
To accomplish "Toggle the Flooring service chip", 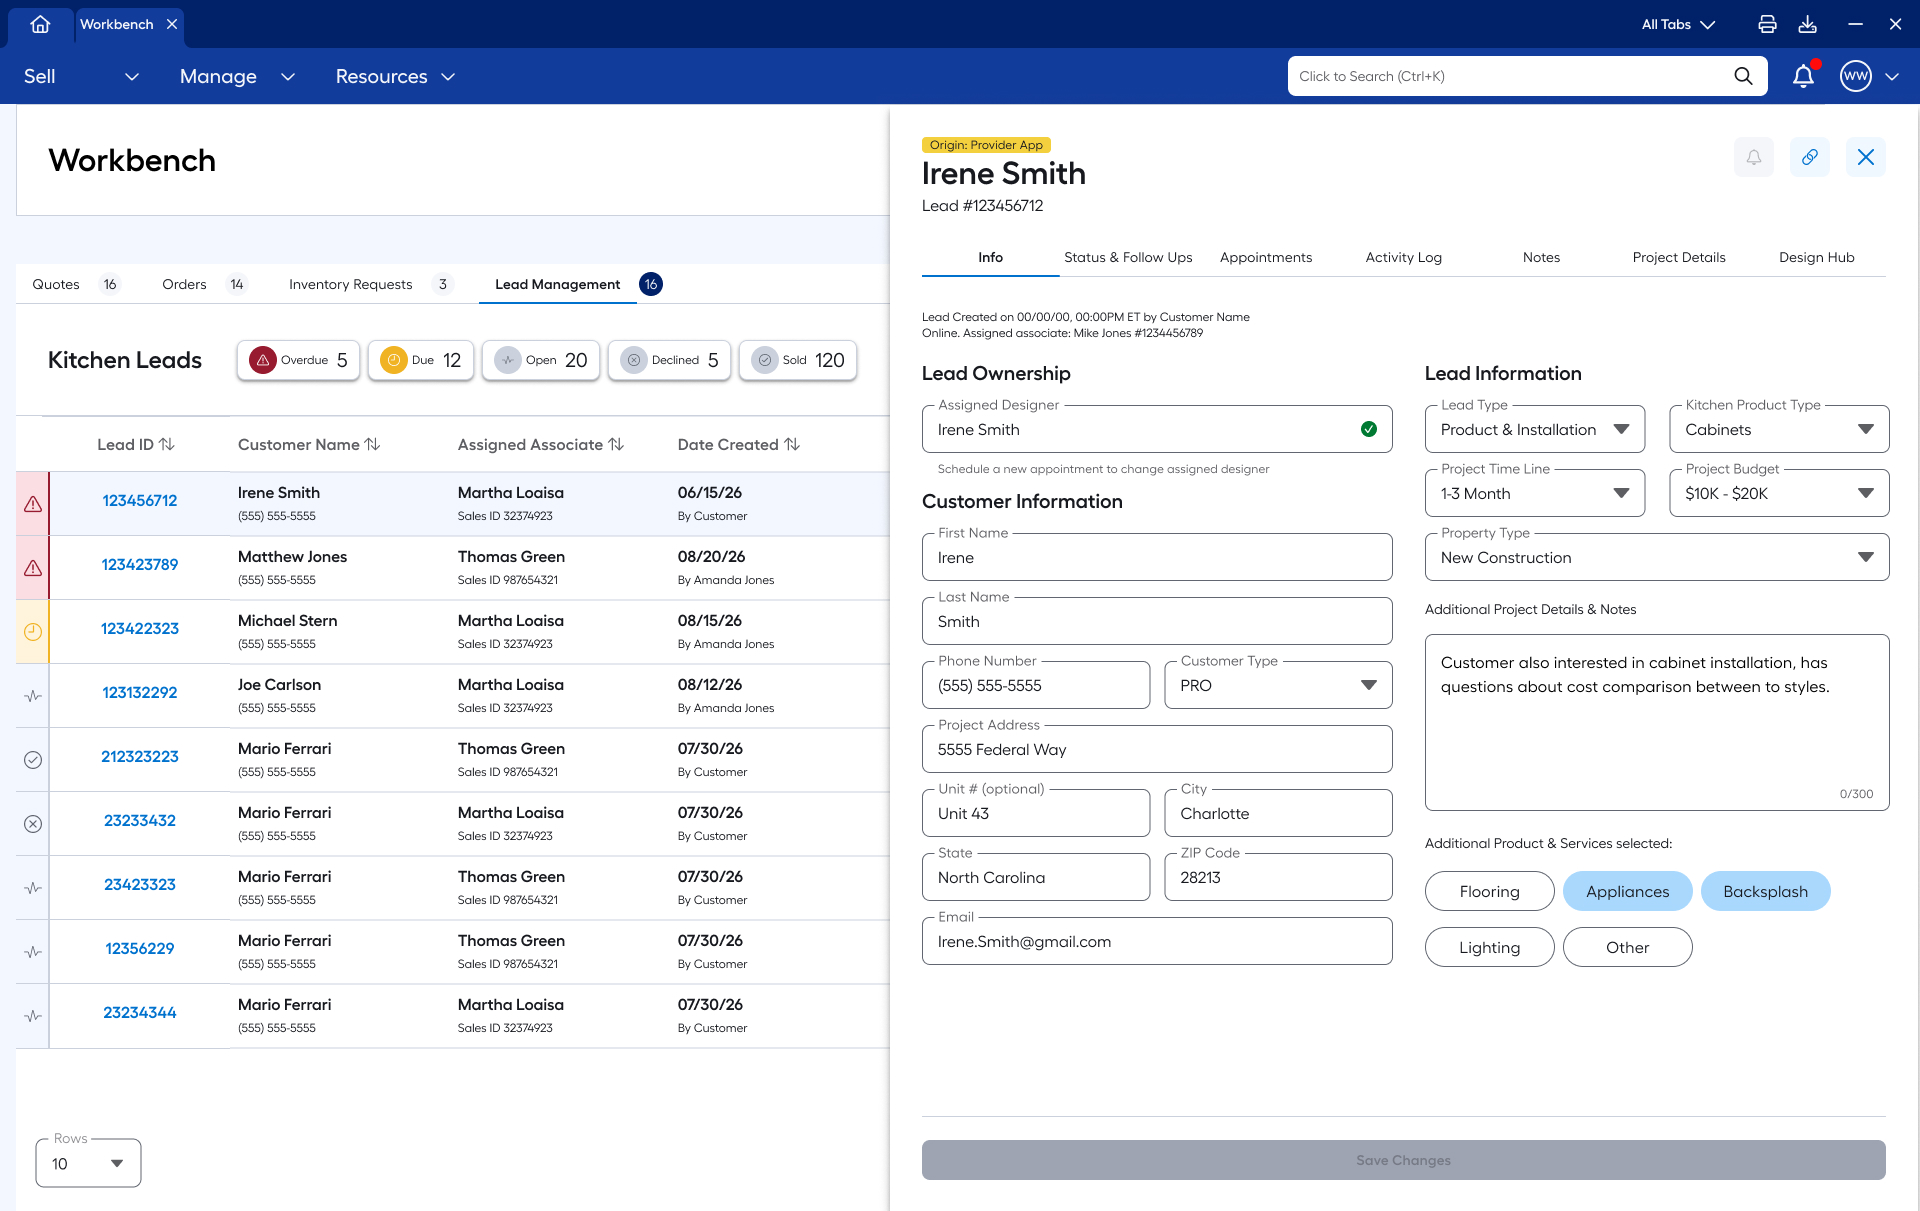I will coord(1490,891).
